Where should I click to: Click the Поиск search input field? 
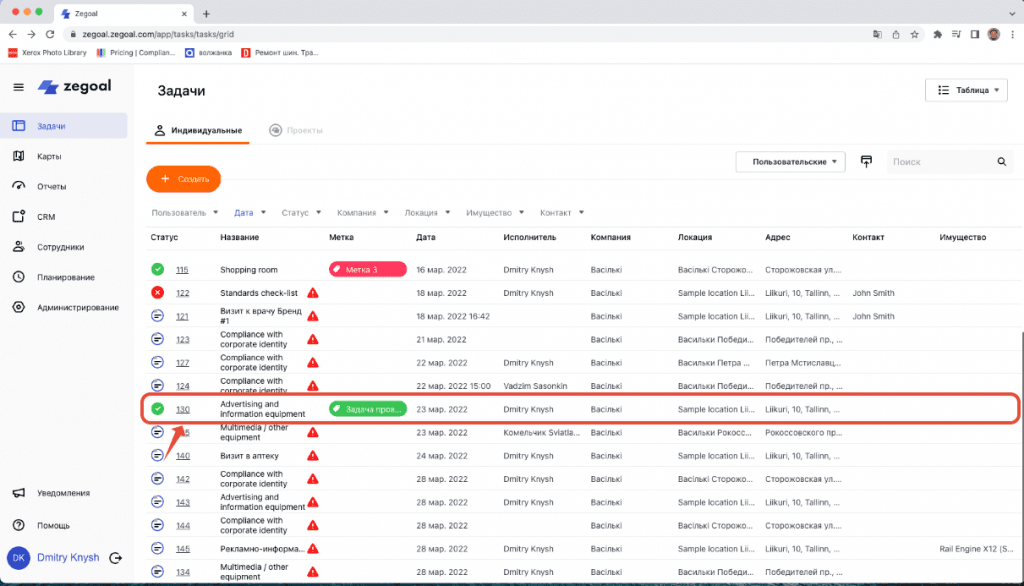940,161
